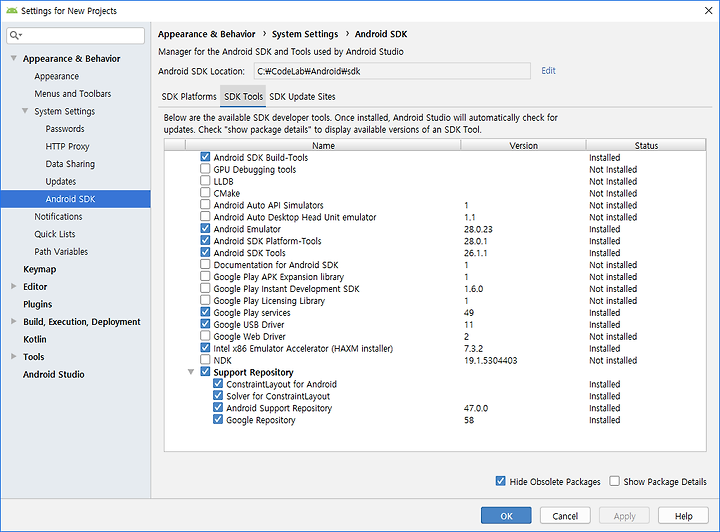
Task: Open Path Variables settings
Action: tap(61, 252)
